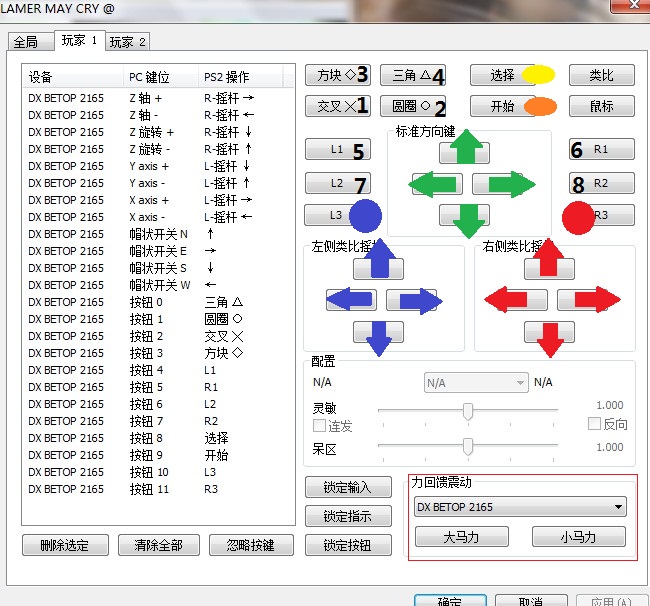Open the 全局 tab
Viewport: 650px width, 606px height.
click(x=25, y=42)
